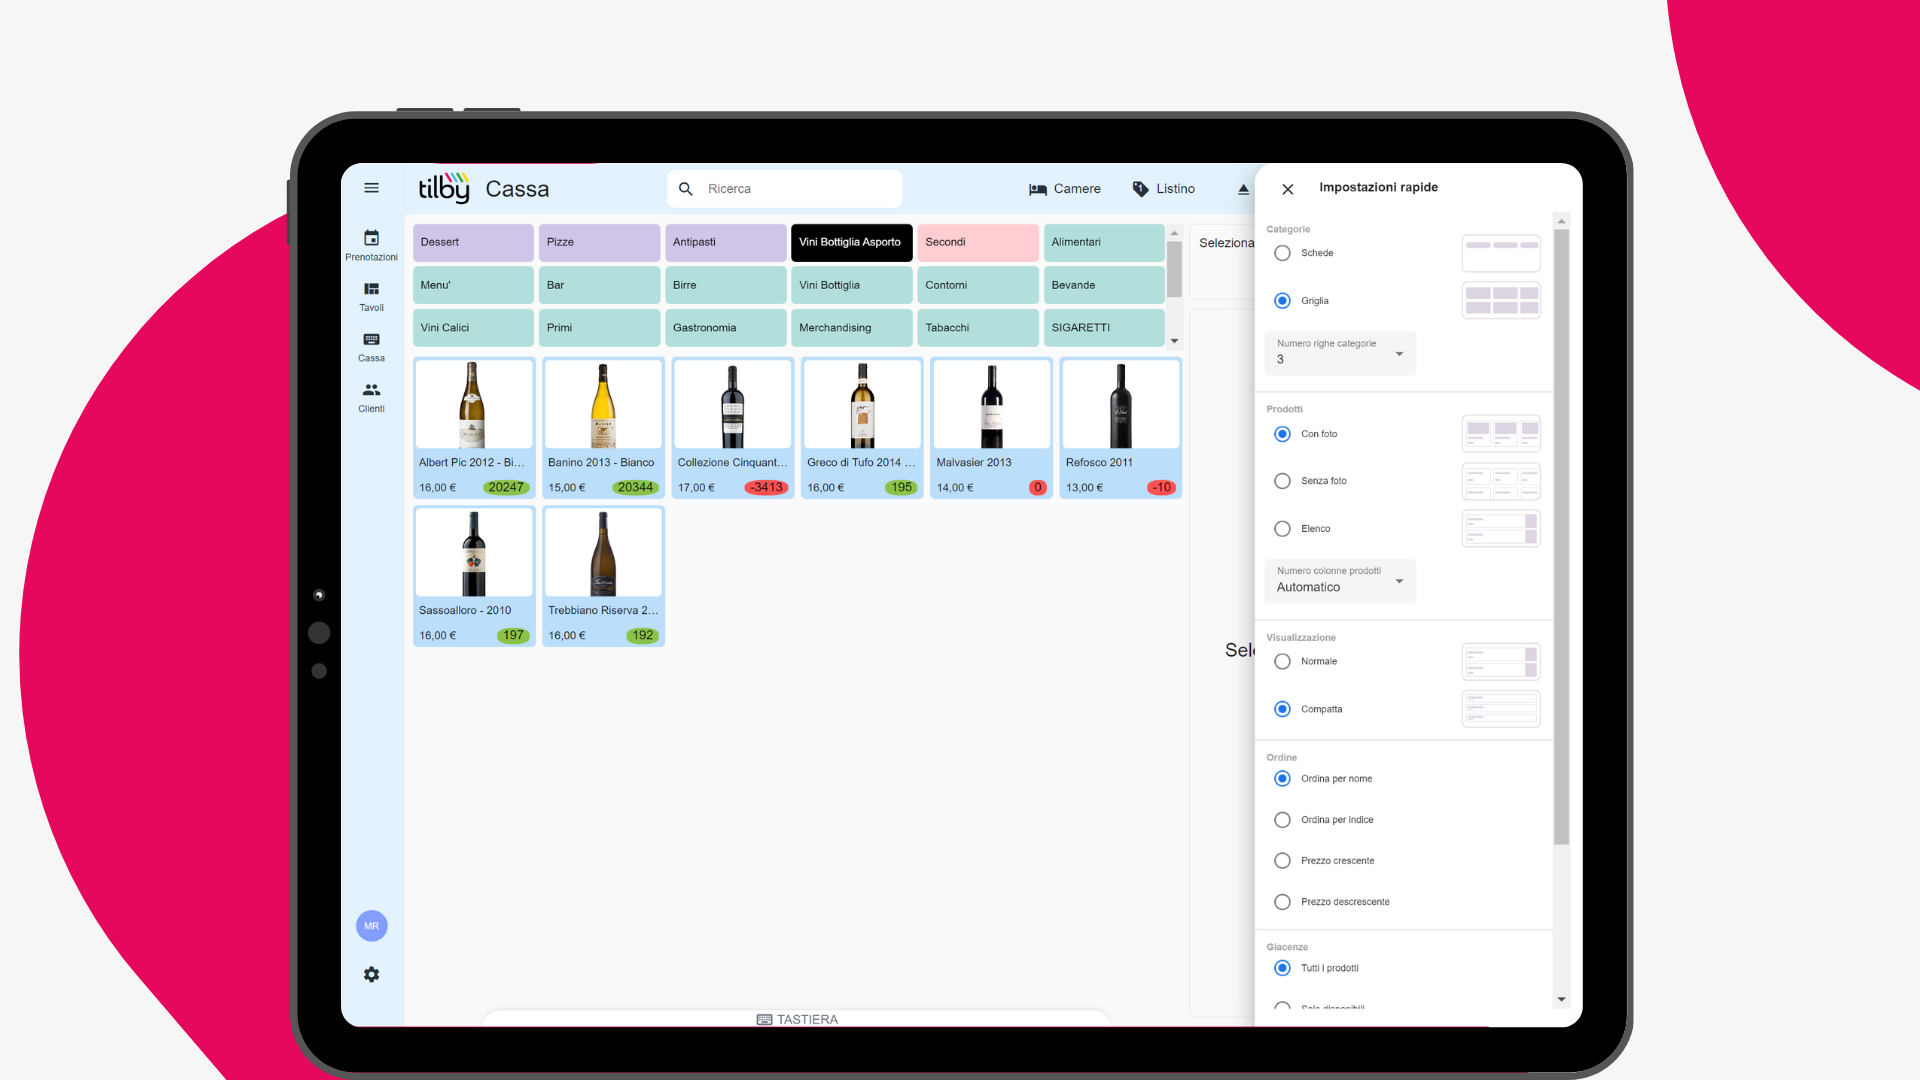
Task: Select the Schede radio button
Action: pyautogui.click(x=1282, y=253)
